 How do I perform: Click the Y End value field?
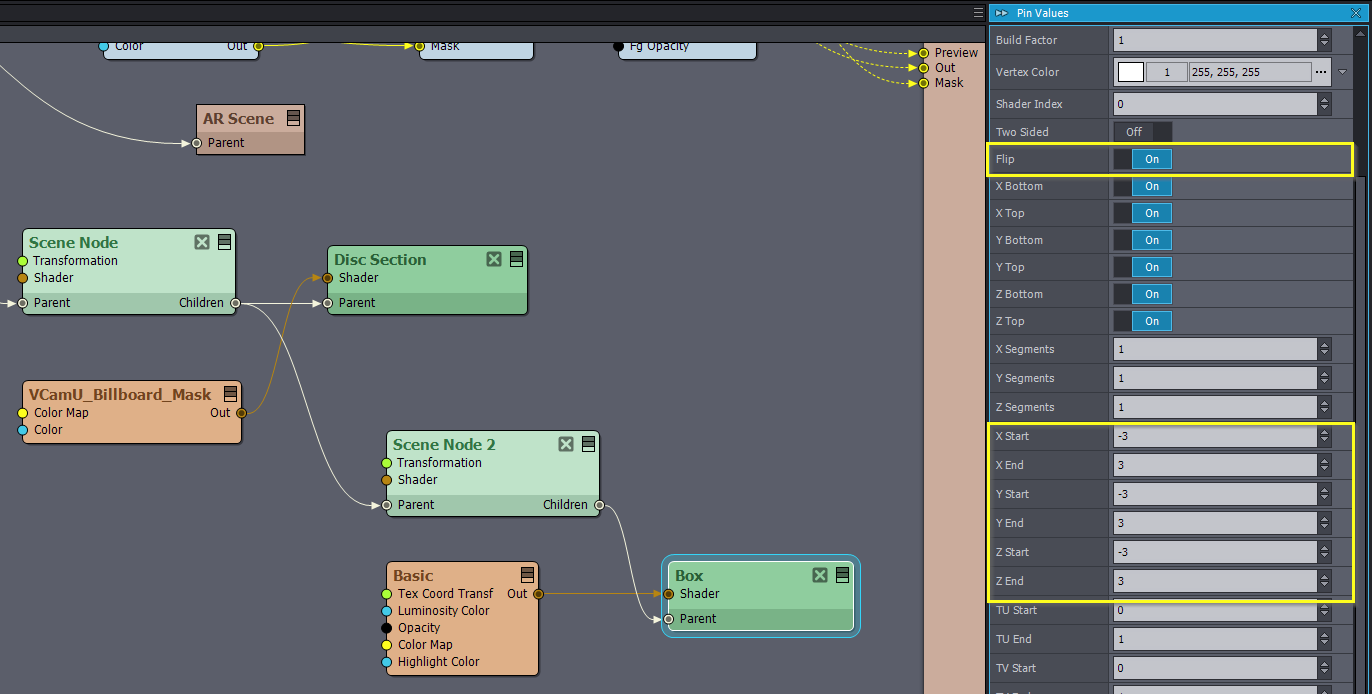pyautogui.click(x=1215, y=523)
